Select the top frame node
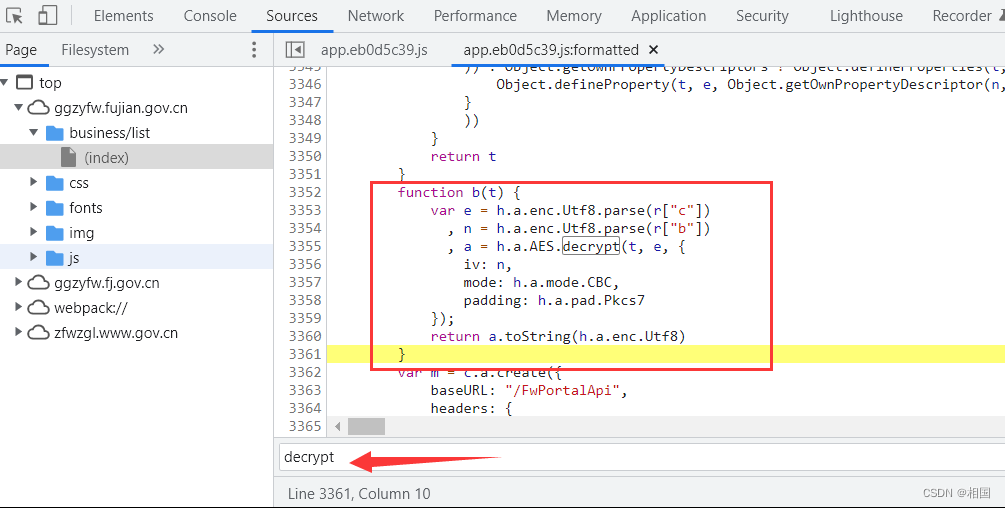Screen dimensions: 1005x508 50,83
